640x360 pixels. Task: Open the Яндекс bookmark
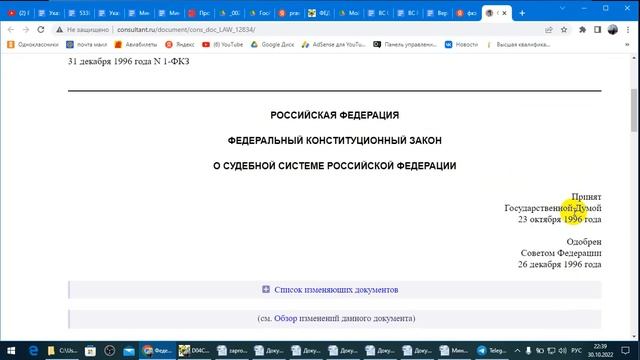click(x=180, y=44)
